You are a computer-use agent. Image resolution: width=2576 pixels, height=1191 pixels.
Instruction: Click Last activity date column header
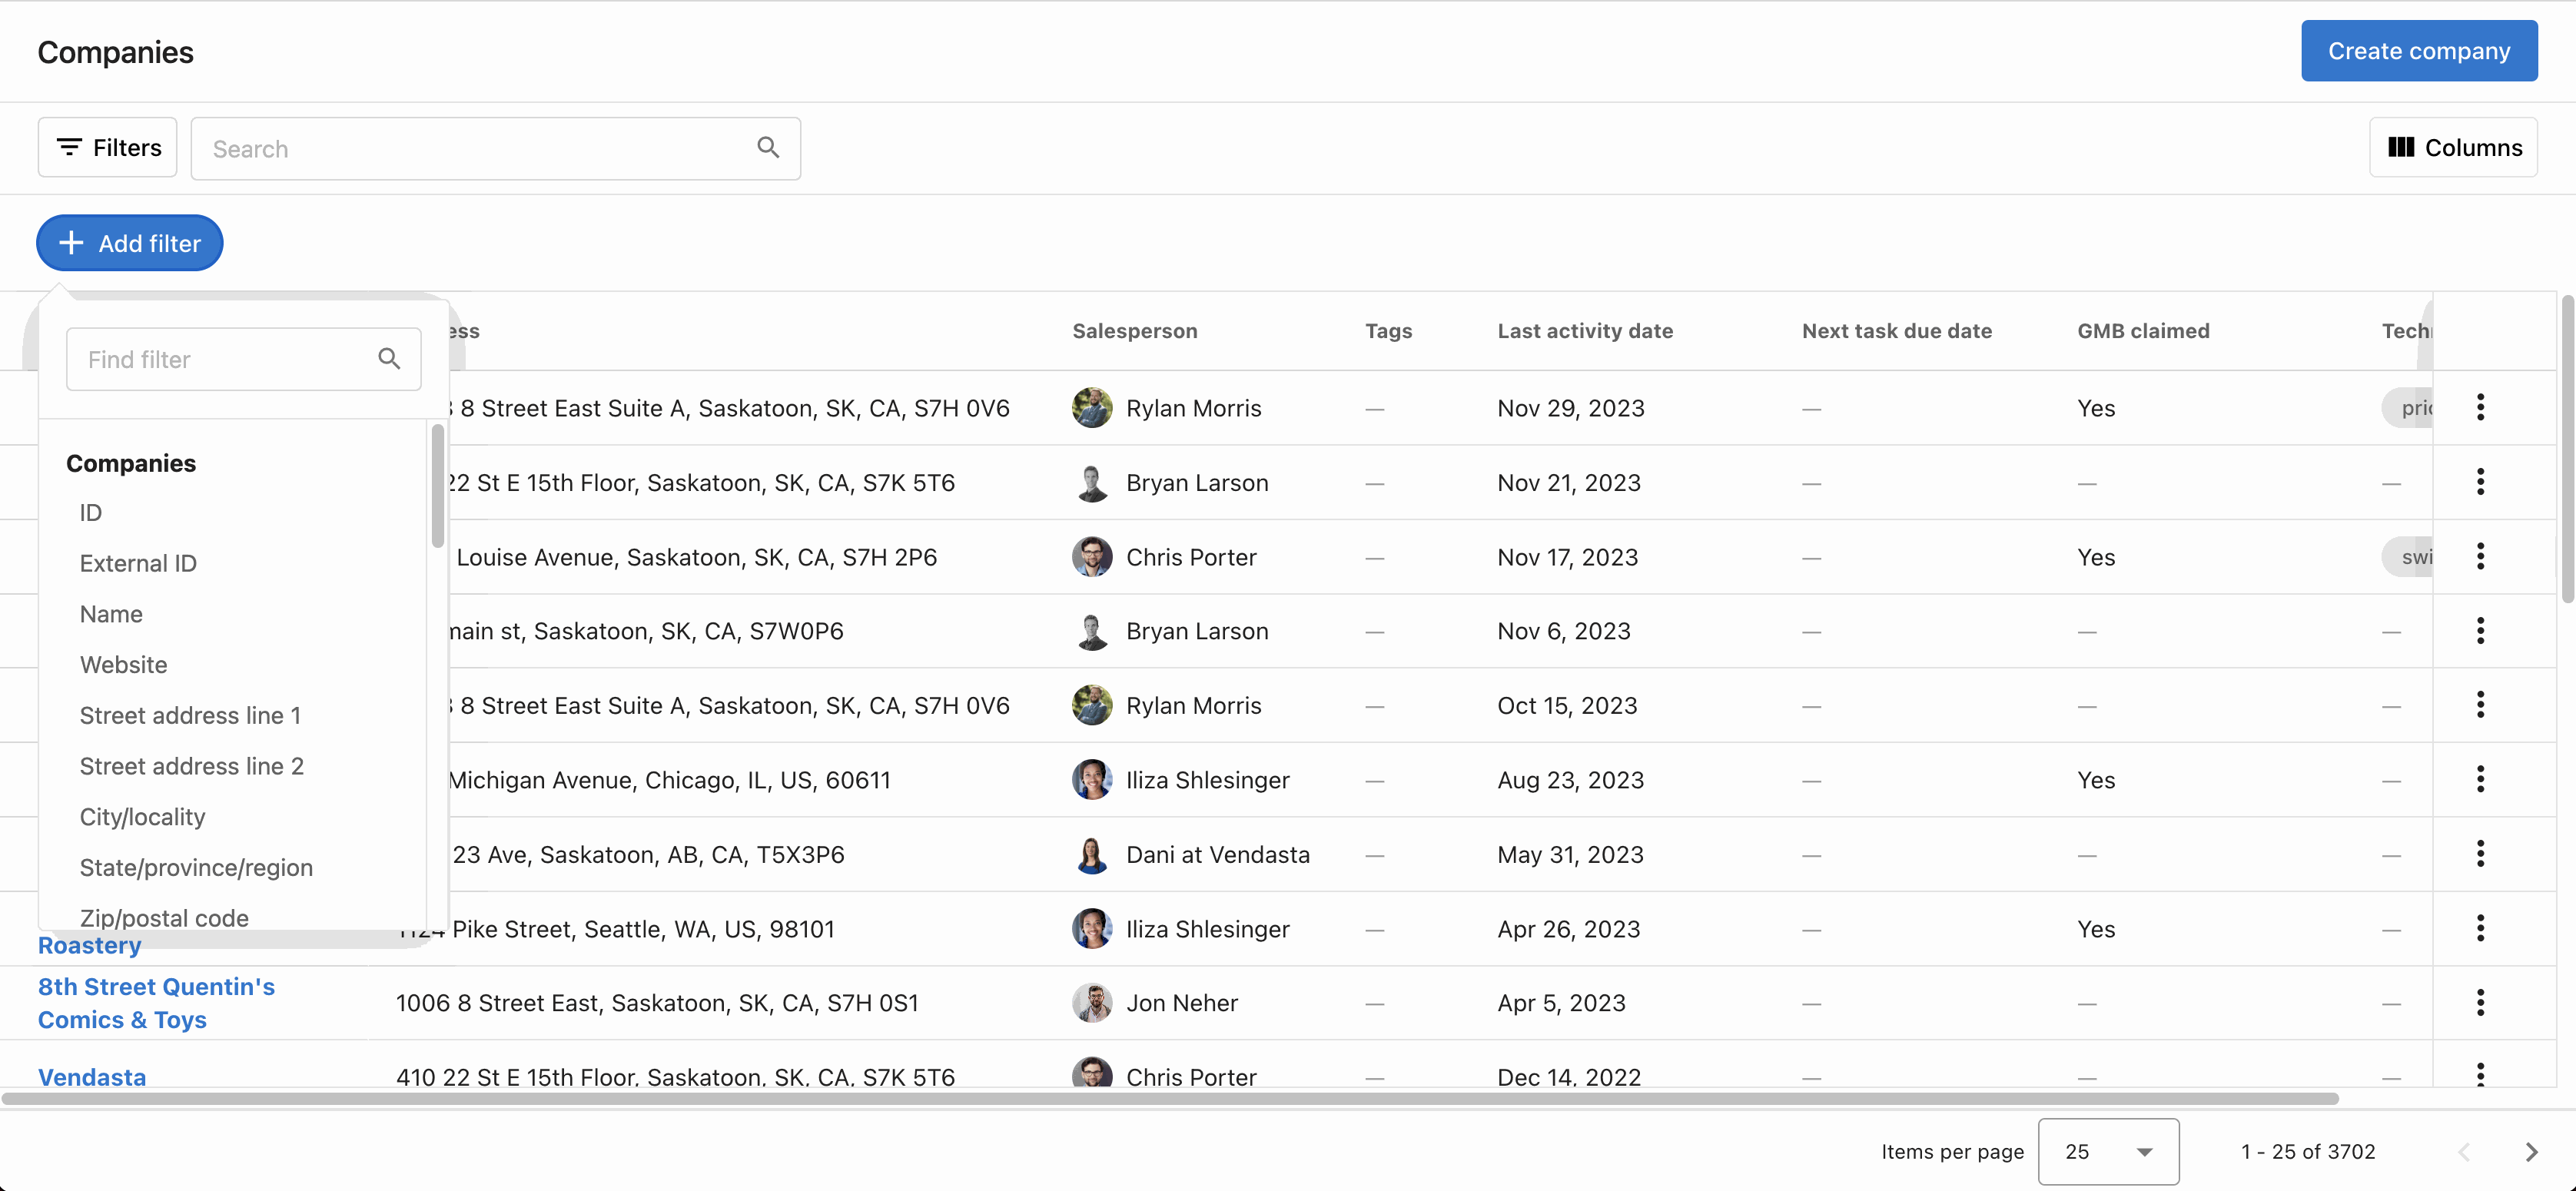(x=1584, y=331)
